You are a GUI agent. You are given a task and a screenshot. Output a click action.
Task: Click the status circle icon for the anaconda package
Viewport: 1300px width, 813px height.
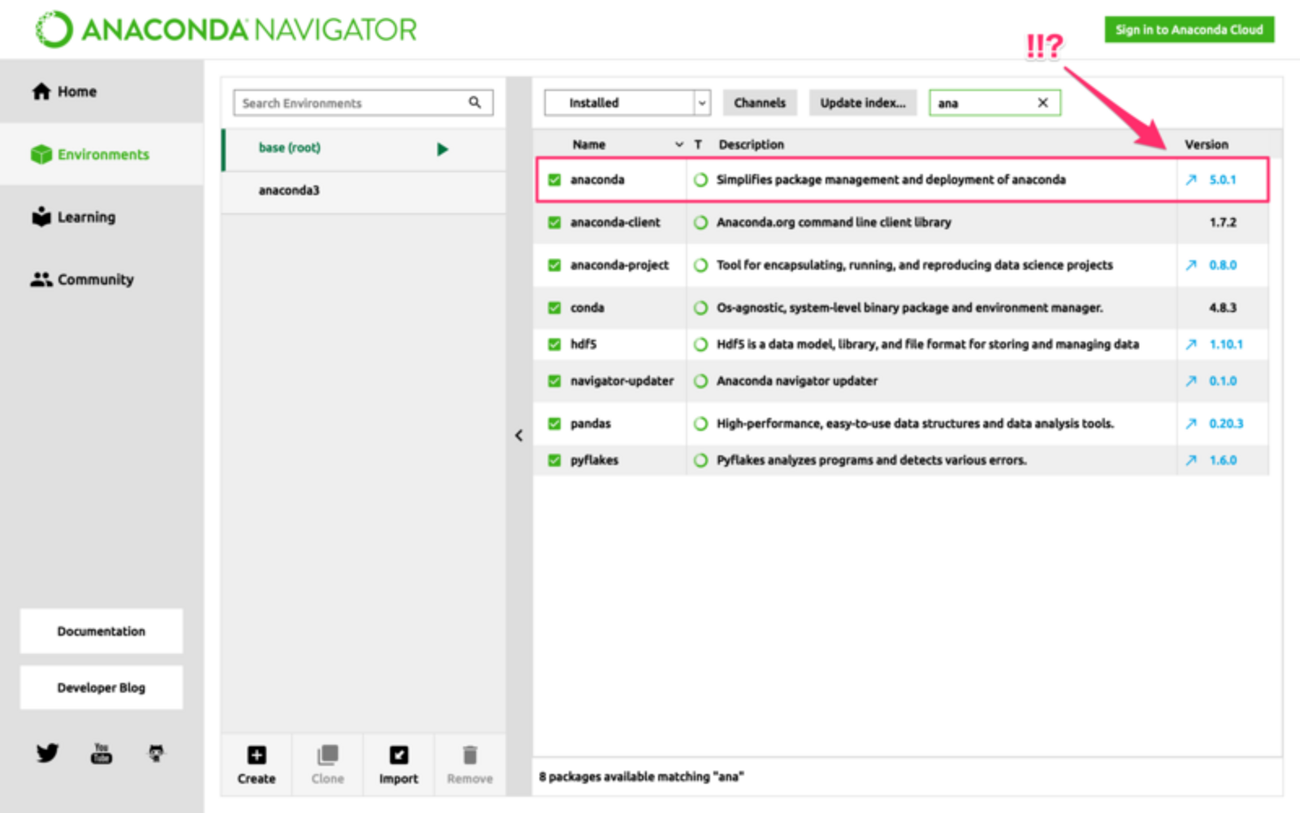pyautogui.click(x=701, y=180)
